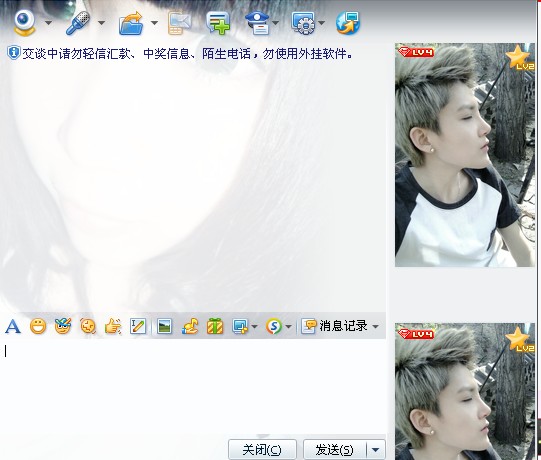Send a gift with the gift-box icon
Screen dimensions: 541x460
click(x=215, y=326)
